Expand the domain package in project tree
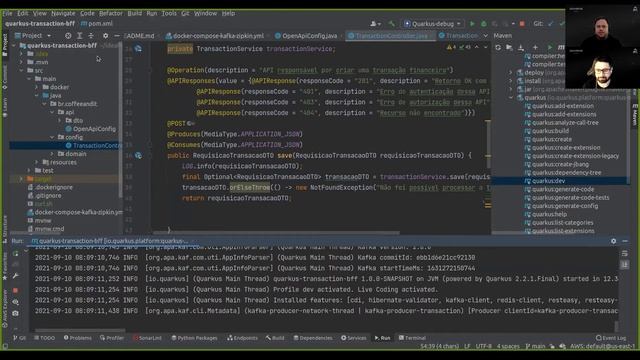The width and height of the screenshot is (640, 360). (52, 154)
